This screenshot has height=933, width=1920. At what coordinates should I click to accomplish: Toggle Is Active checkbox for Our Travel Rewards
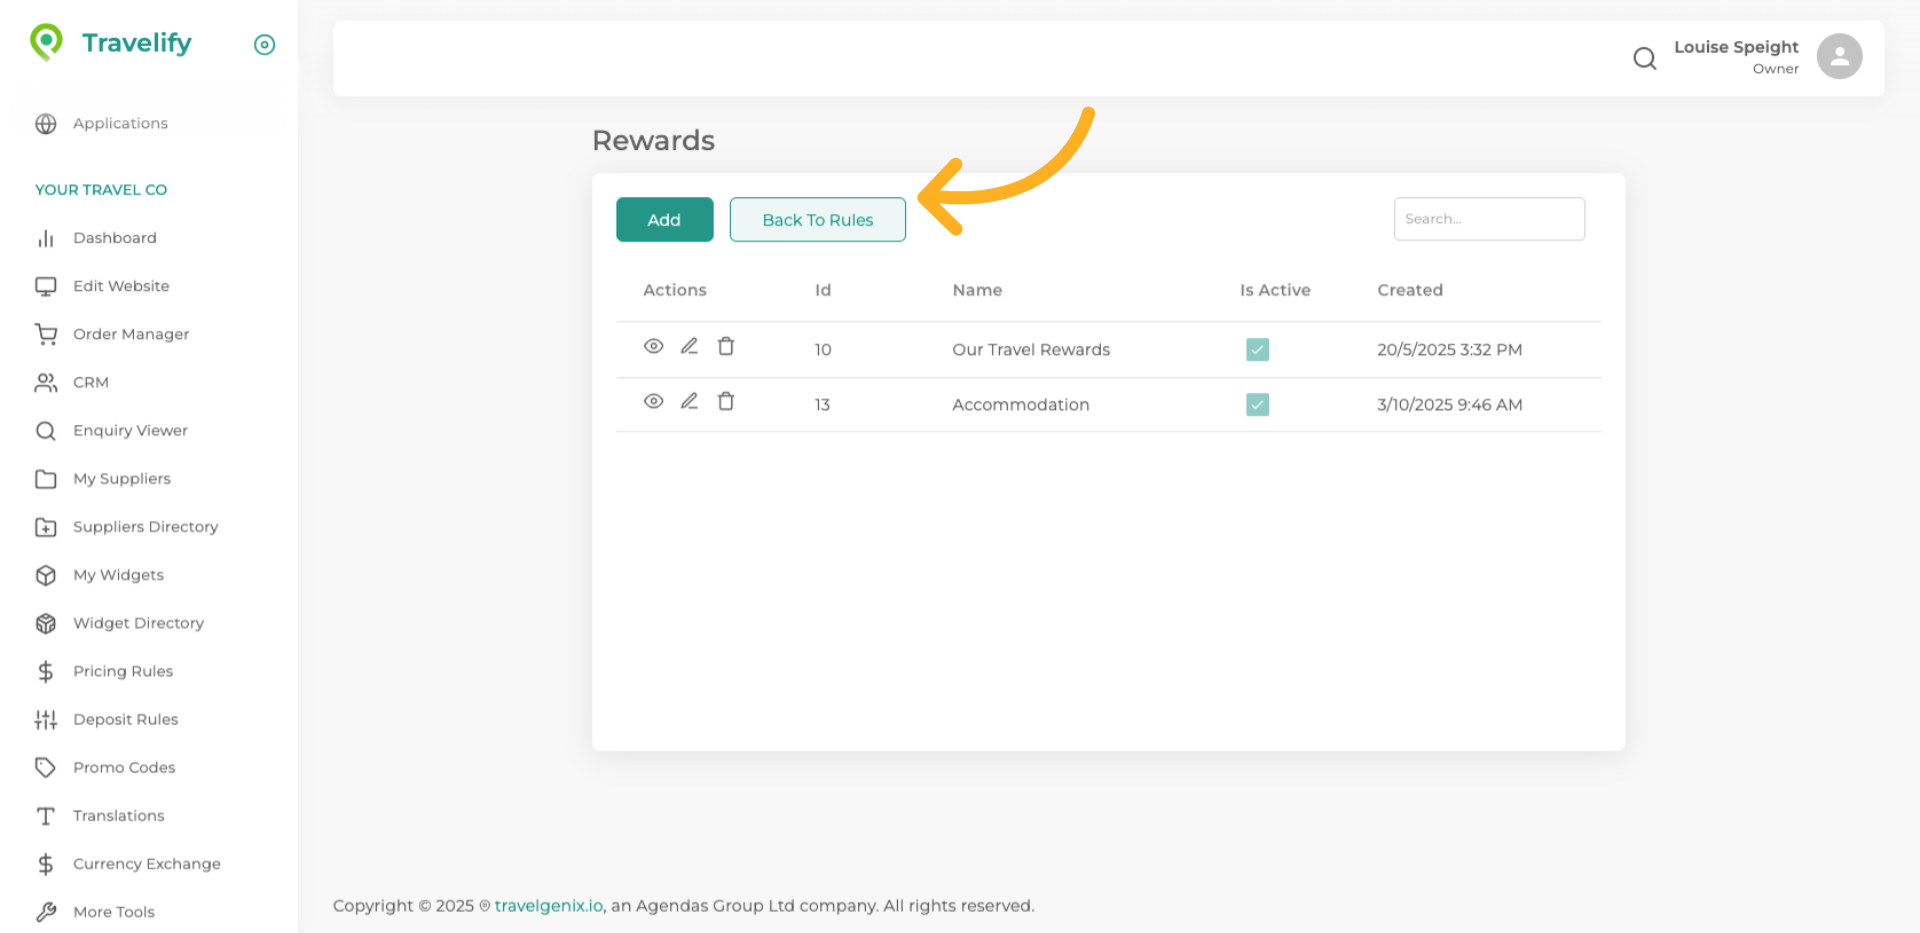[1257, 349]
